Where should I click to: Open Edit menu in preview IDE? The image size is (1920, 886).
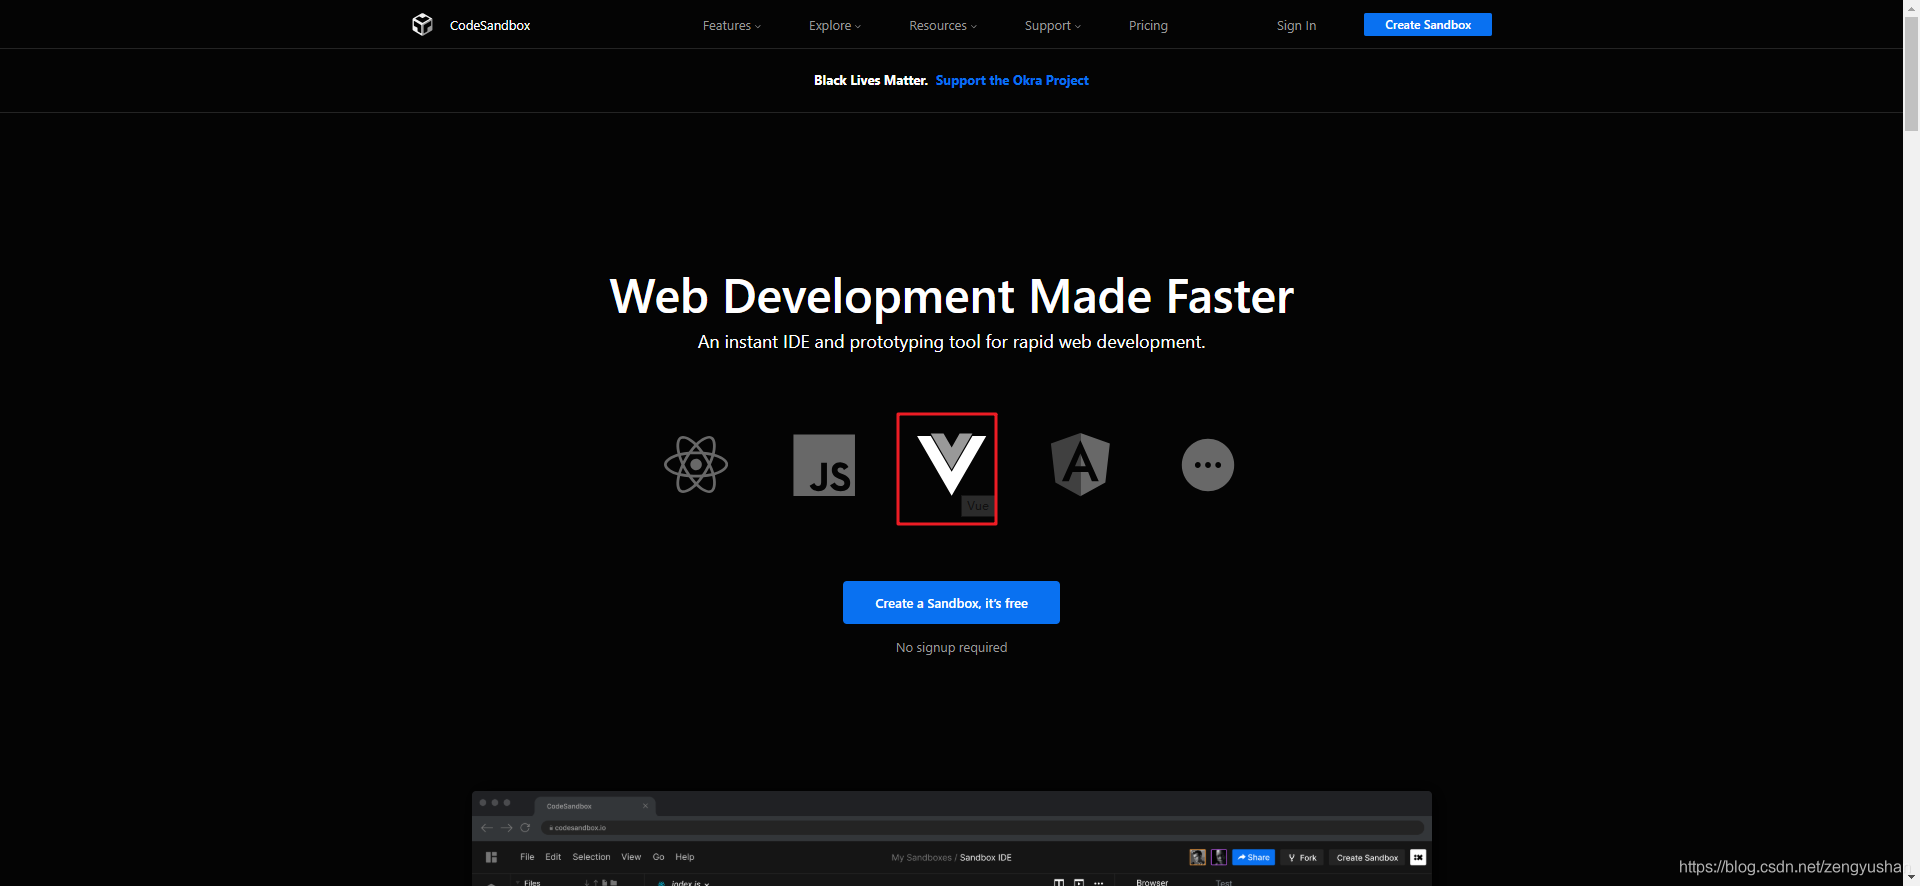[x=553, y=857]
